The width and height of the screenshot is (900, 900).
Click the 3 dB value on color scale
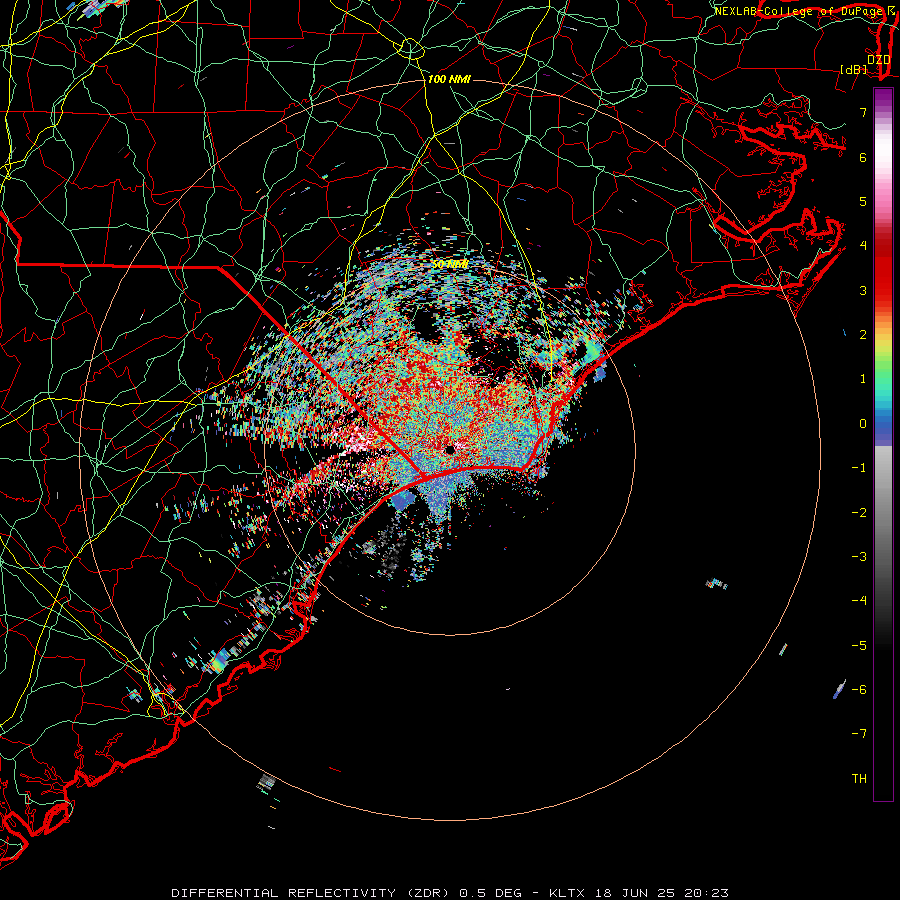pos(863,290)
